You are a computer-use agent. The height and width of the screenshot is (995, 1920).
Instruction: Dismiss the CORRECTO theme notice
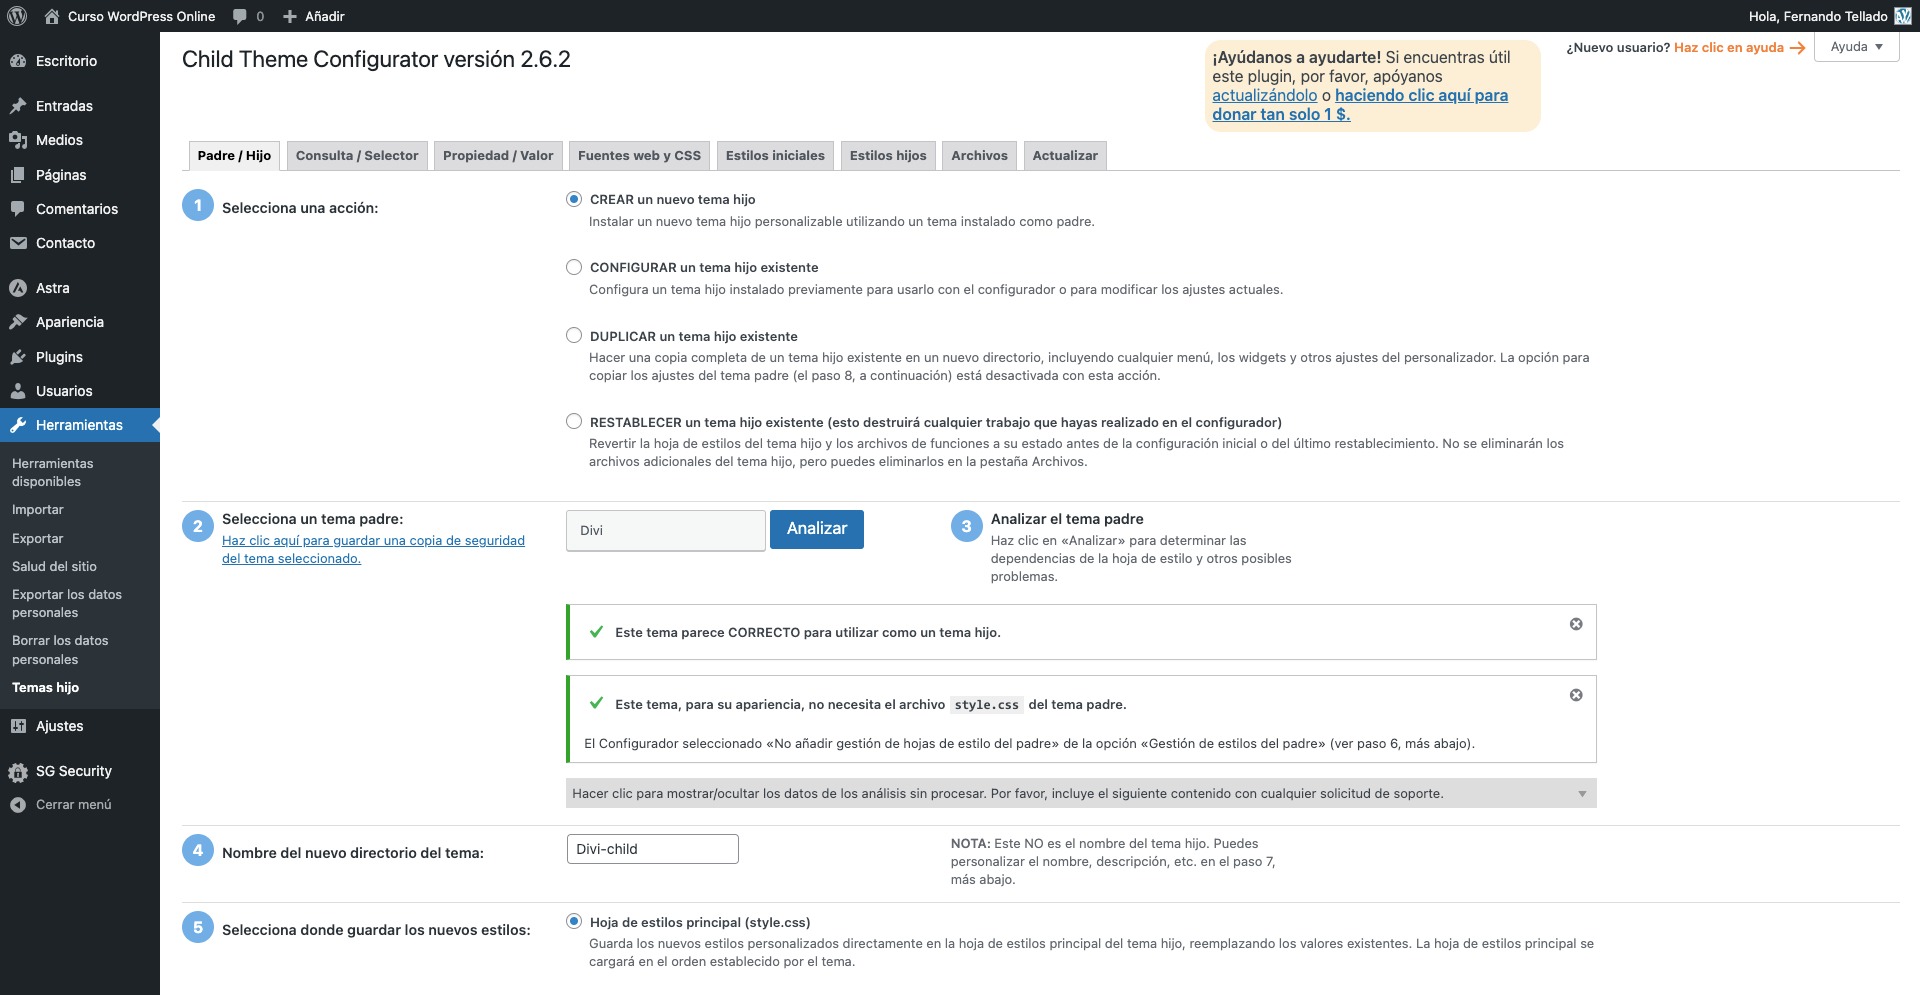pyautogui.click(x=1576, y=624)
